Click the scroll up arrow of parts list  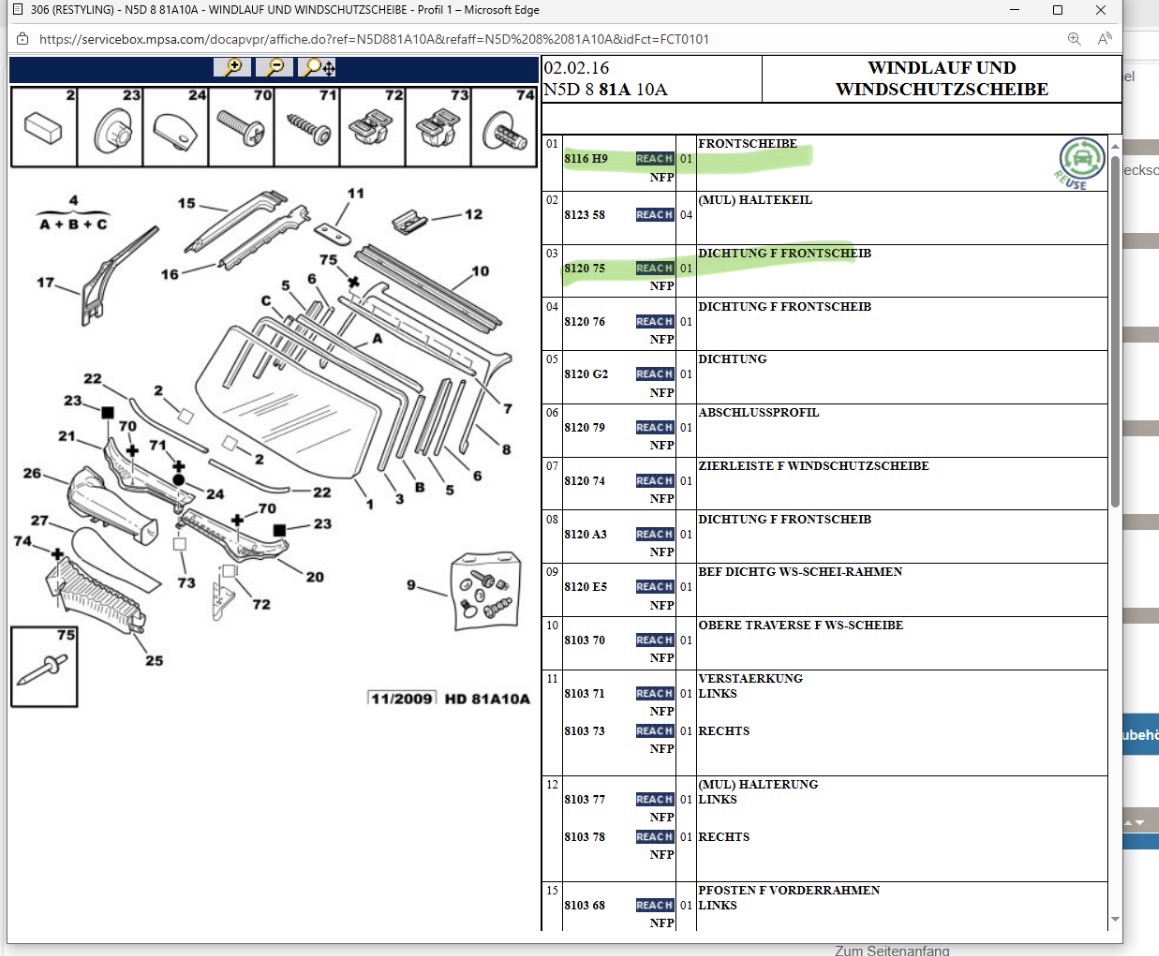click(x=1115, y=146)
